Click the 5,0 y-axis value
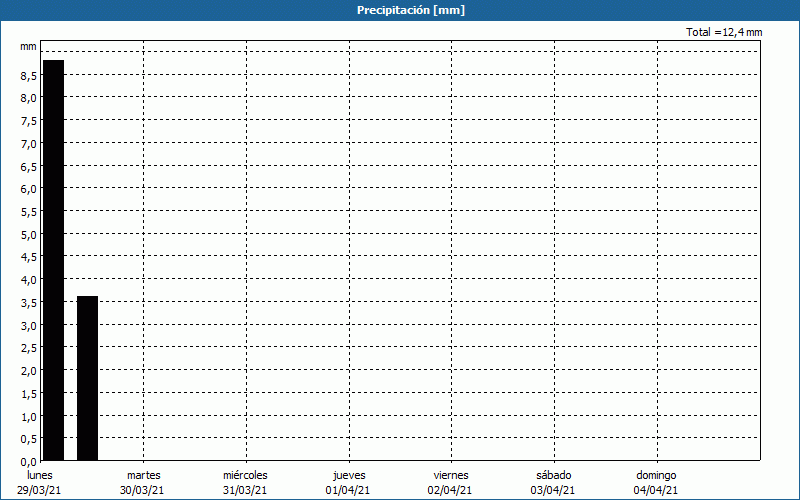 click(x=29, y=235)
